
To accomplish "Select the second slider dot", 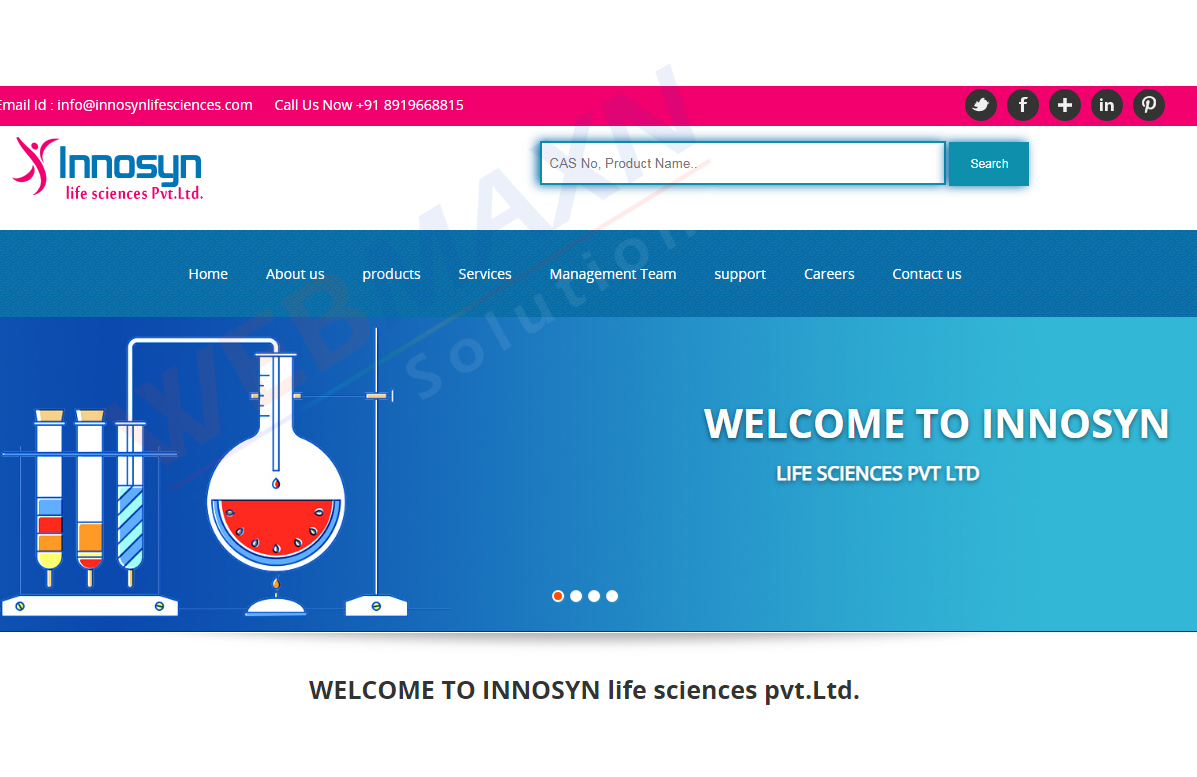I will (576, 596).
